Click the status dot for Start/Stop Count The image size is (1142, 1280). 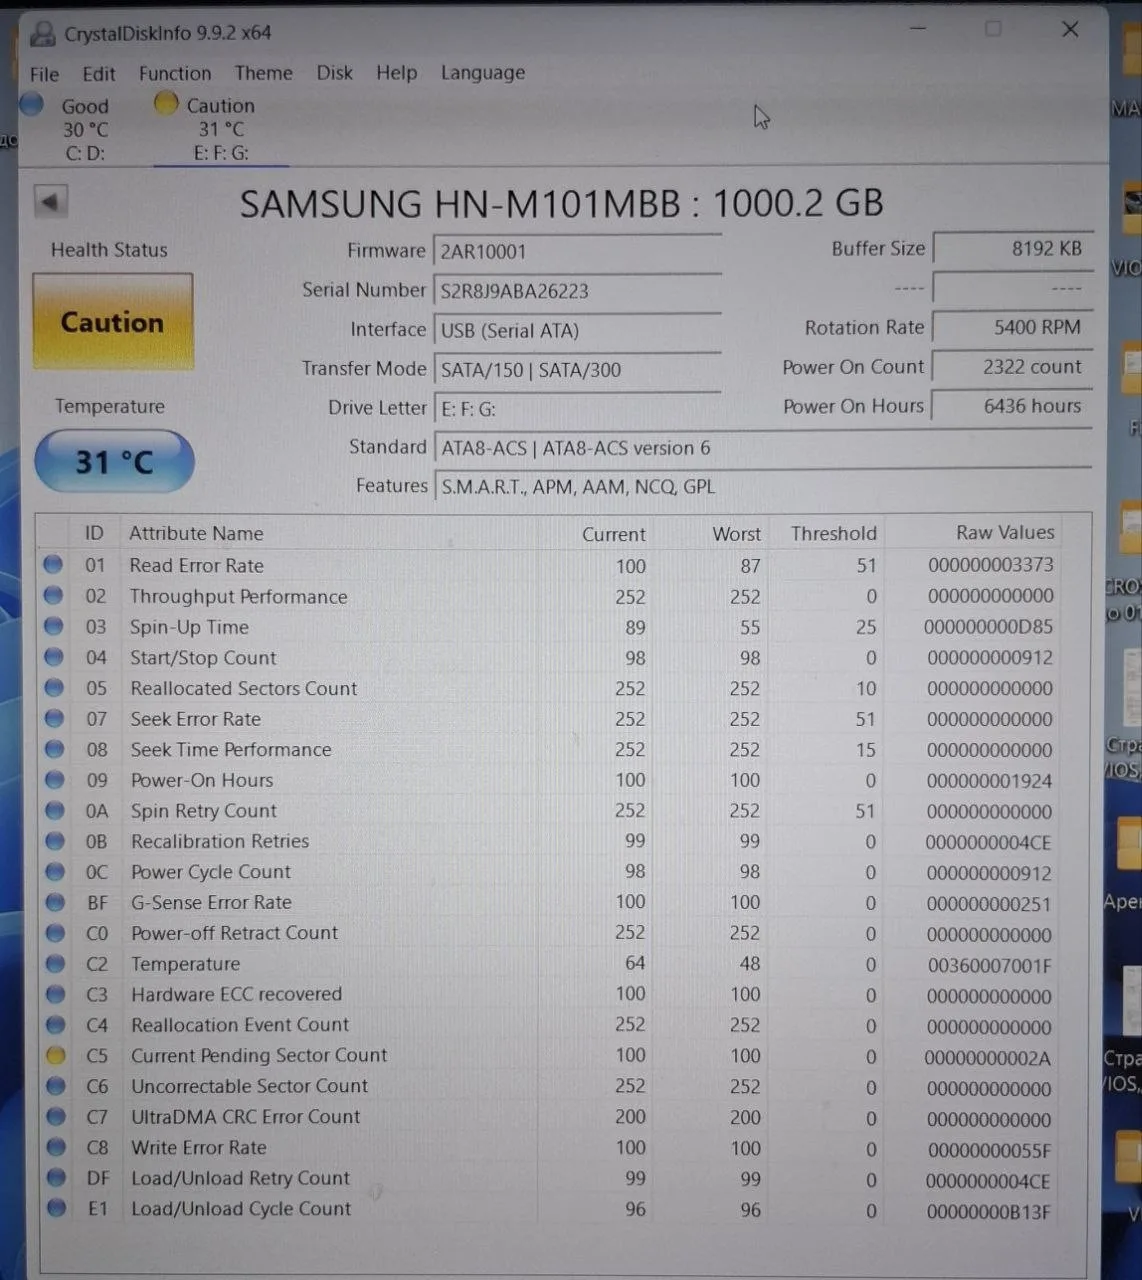(x=54, y=657)
